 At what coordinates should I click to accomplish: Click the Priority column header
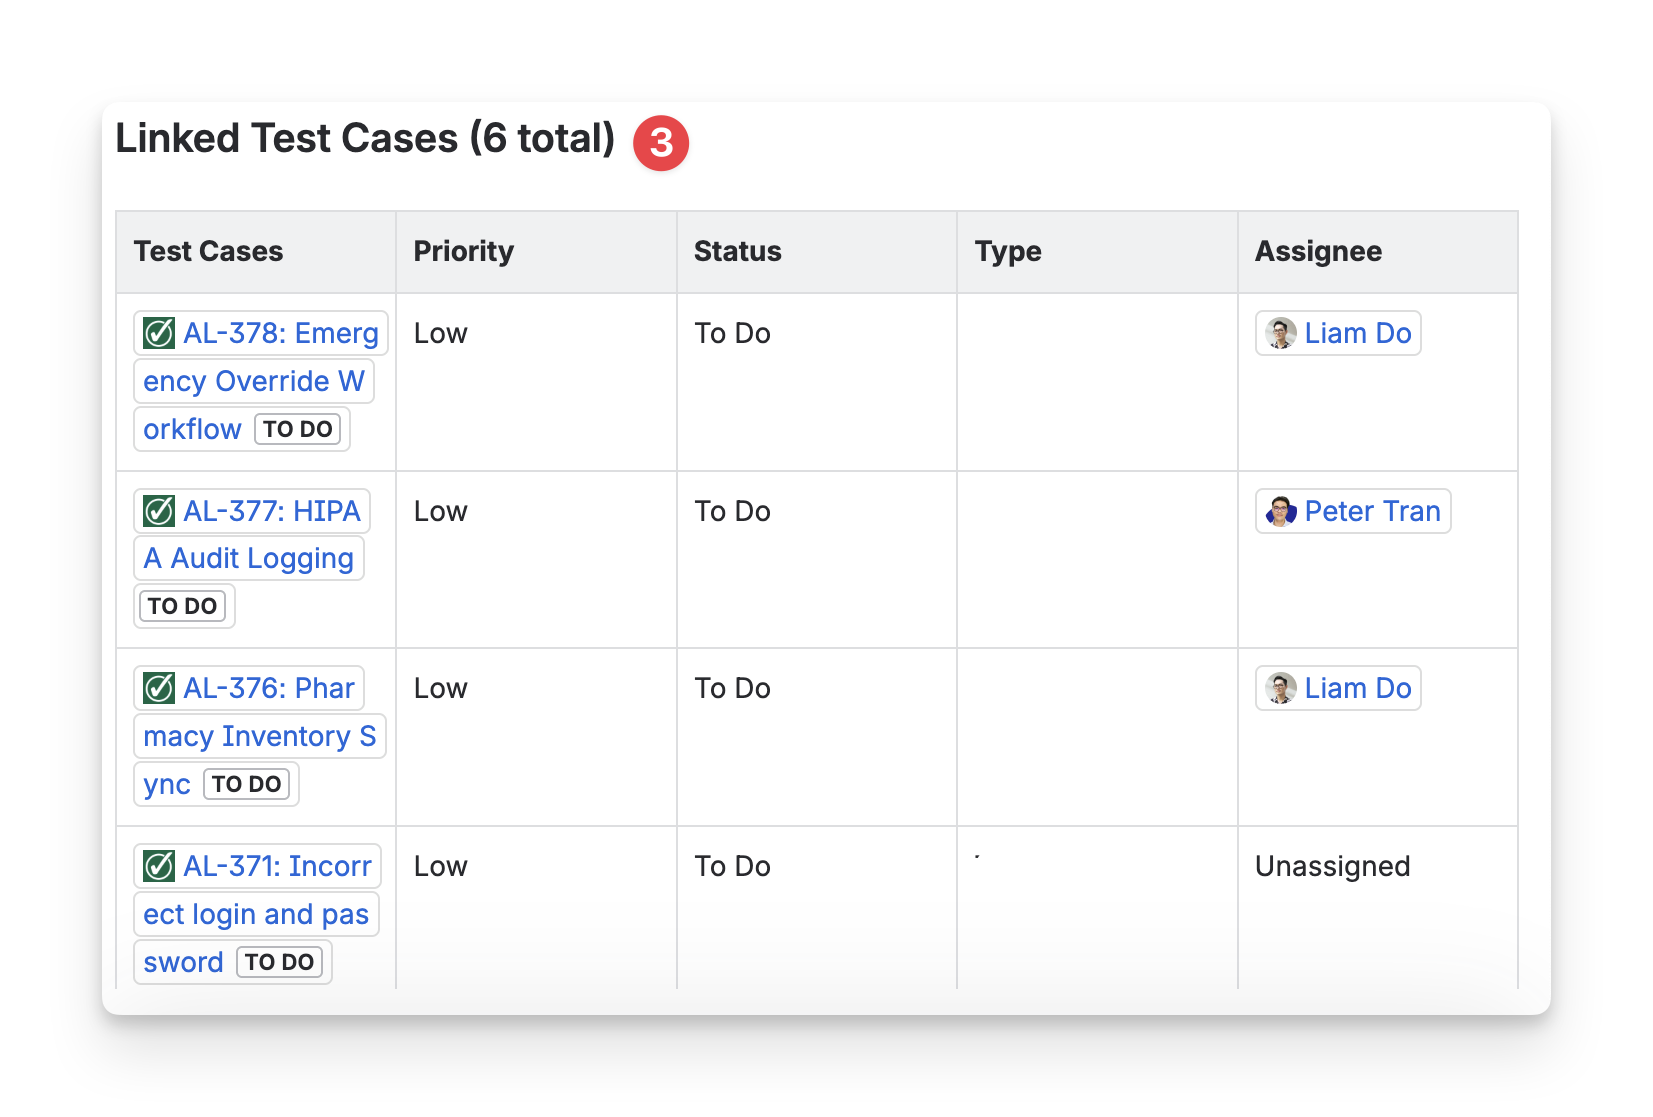463,251
